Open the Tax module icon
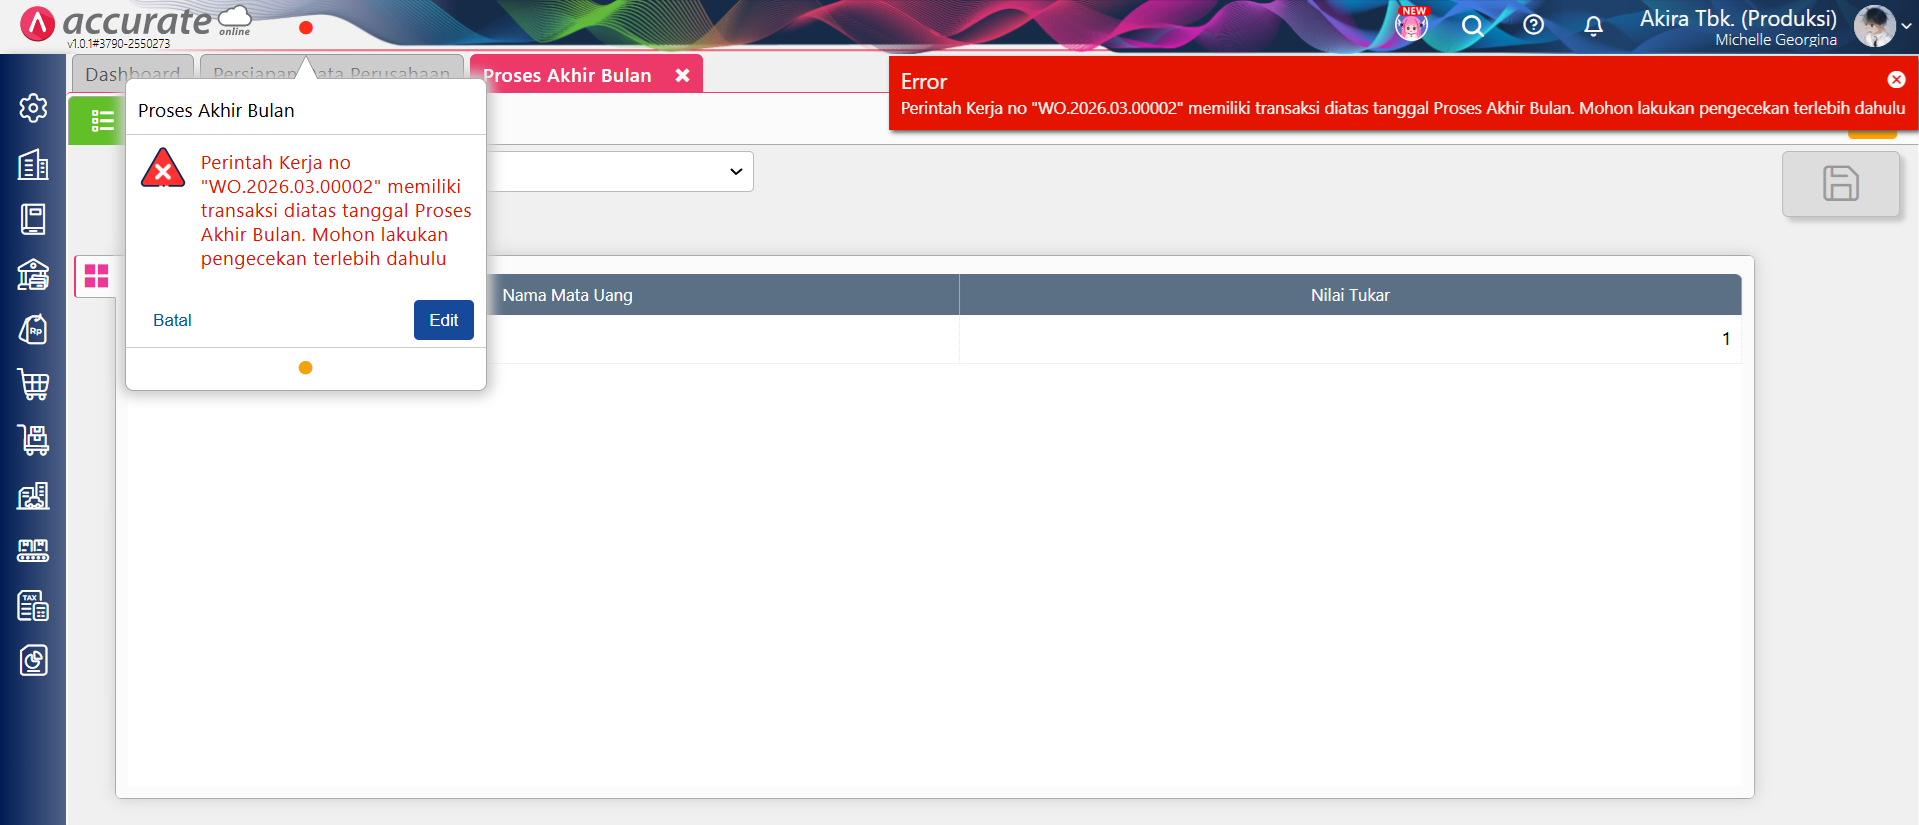1919x825 pixels. [33, 605]
